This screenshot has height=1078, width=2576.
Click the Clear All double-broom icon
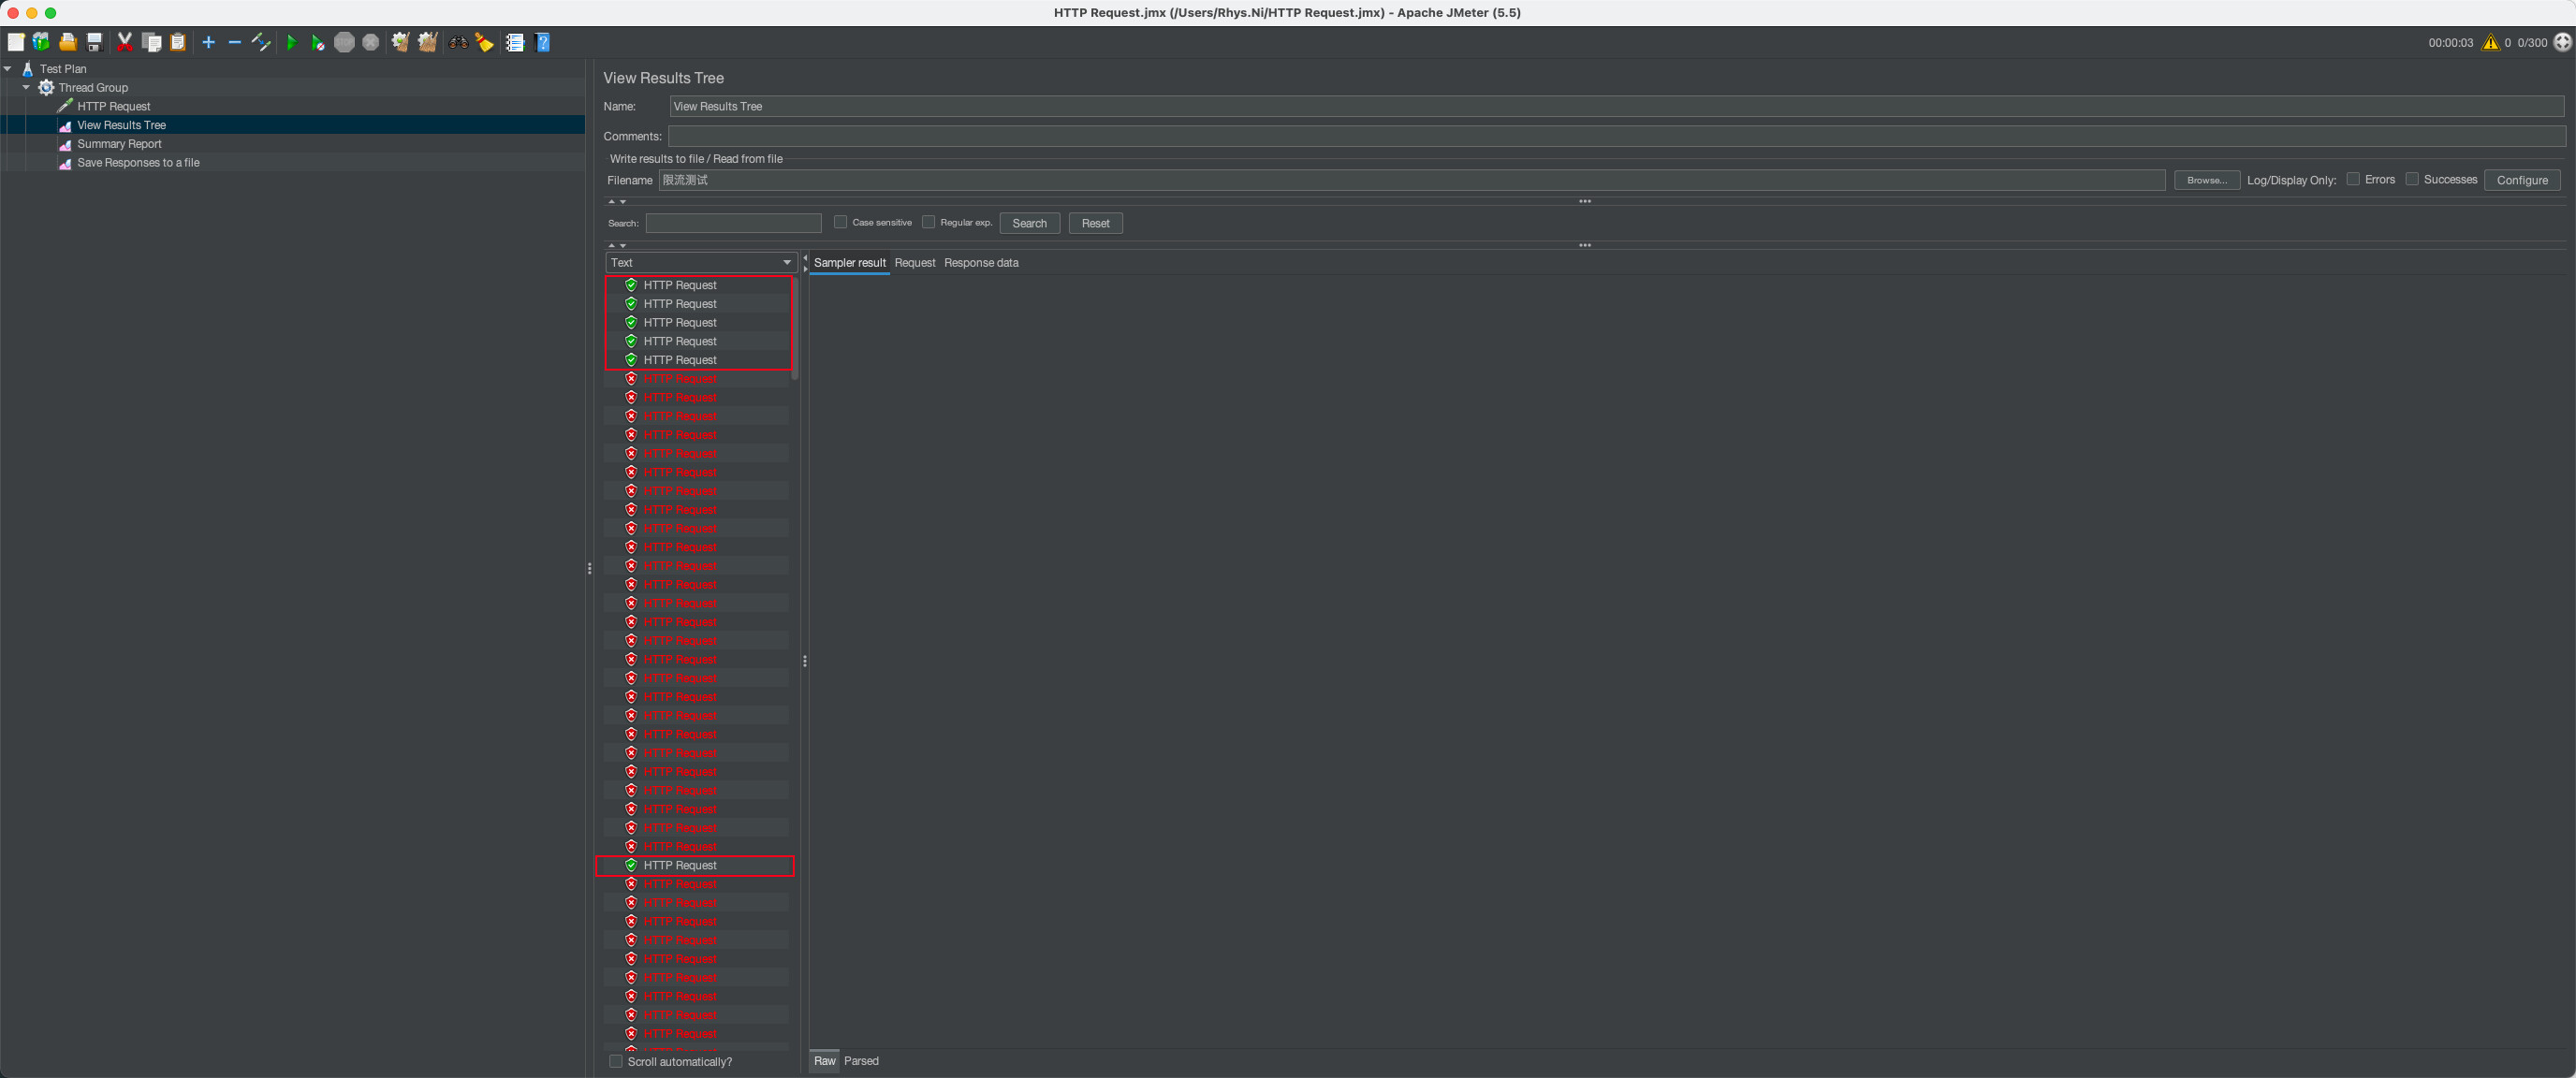click(428, 42)
